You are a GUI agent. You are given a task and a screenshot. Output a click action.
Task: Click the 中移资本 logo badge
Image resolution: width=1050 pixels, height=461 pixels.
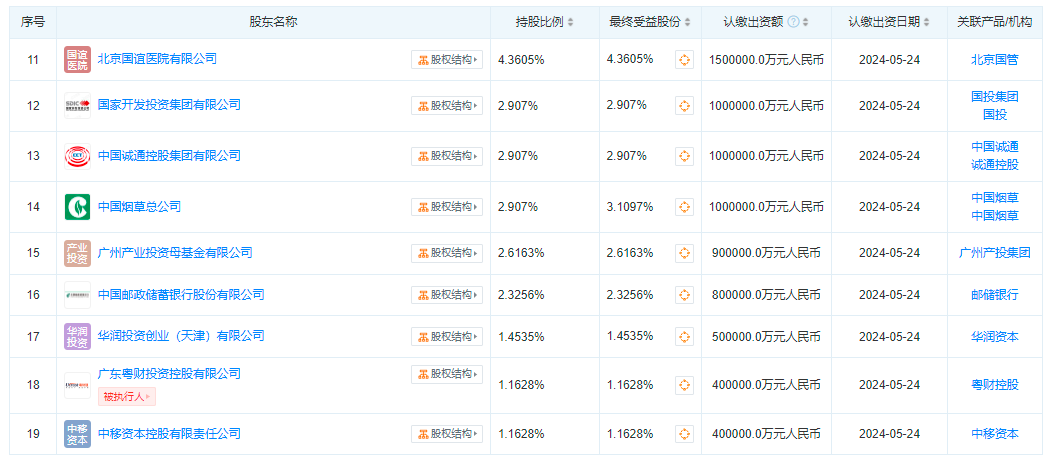[77, 434]
